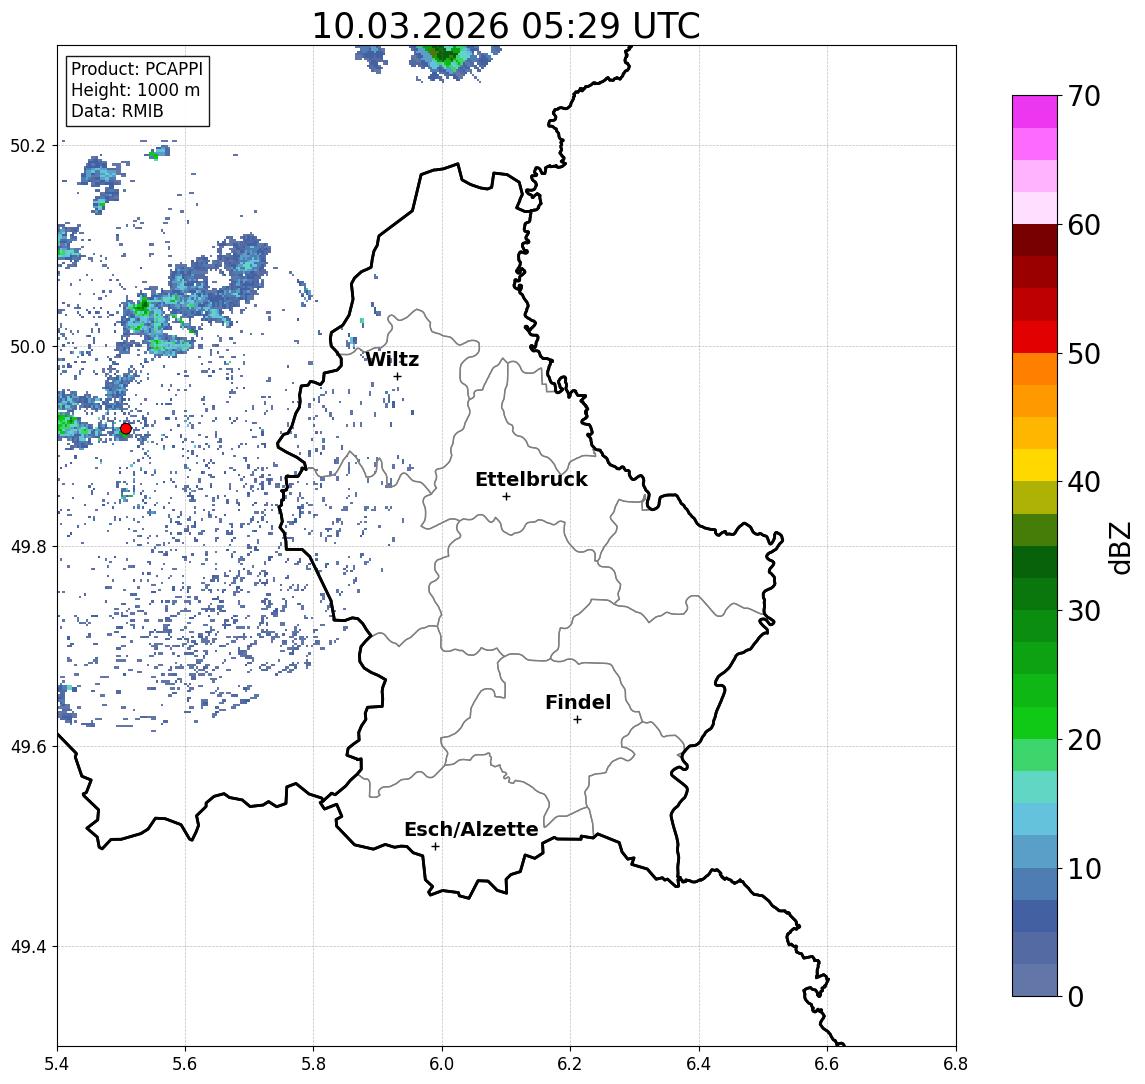Click the dBZ colorbar label
Viewport: 1145px width, 1084px height.
tap(1120, 547)
